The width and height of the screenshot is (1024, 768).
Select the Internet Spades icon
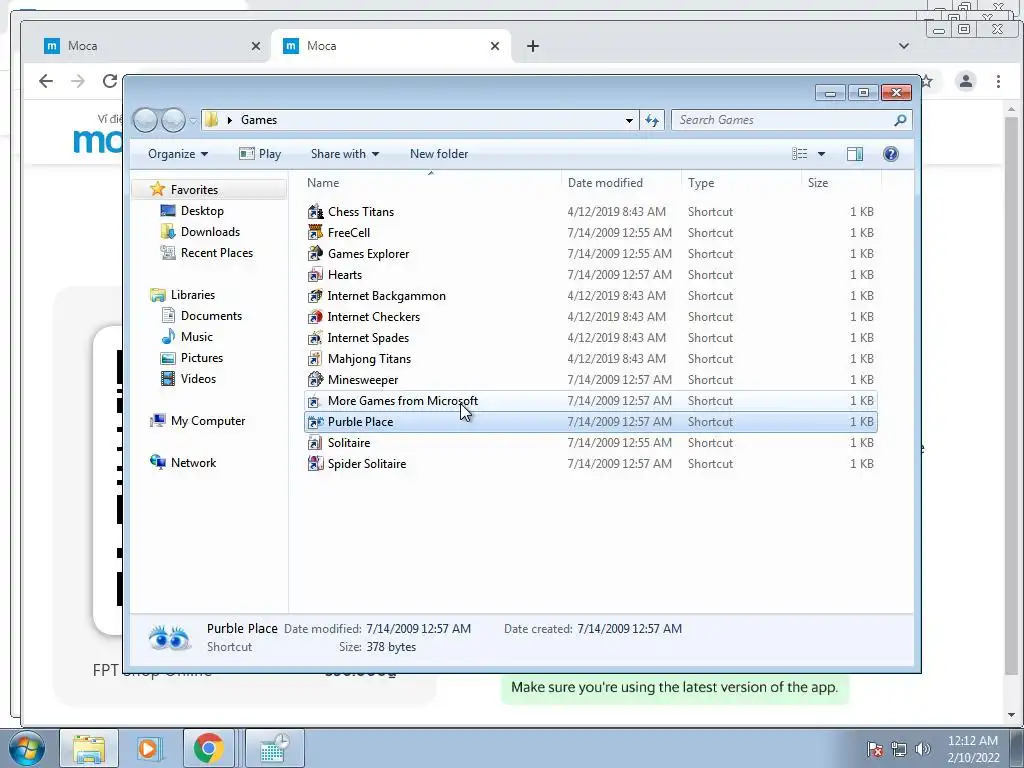(x=315, y=338)
